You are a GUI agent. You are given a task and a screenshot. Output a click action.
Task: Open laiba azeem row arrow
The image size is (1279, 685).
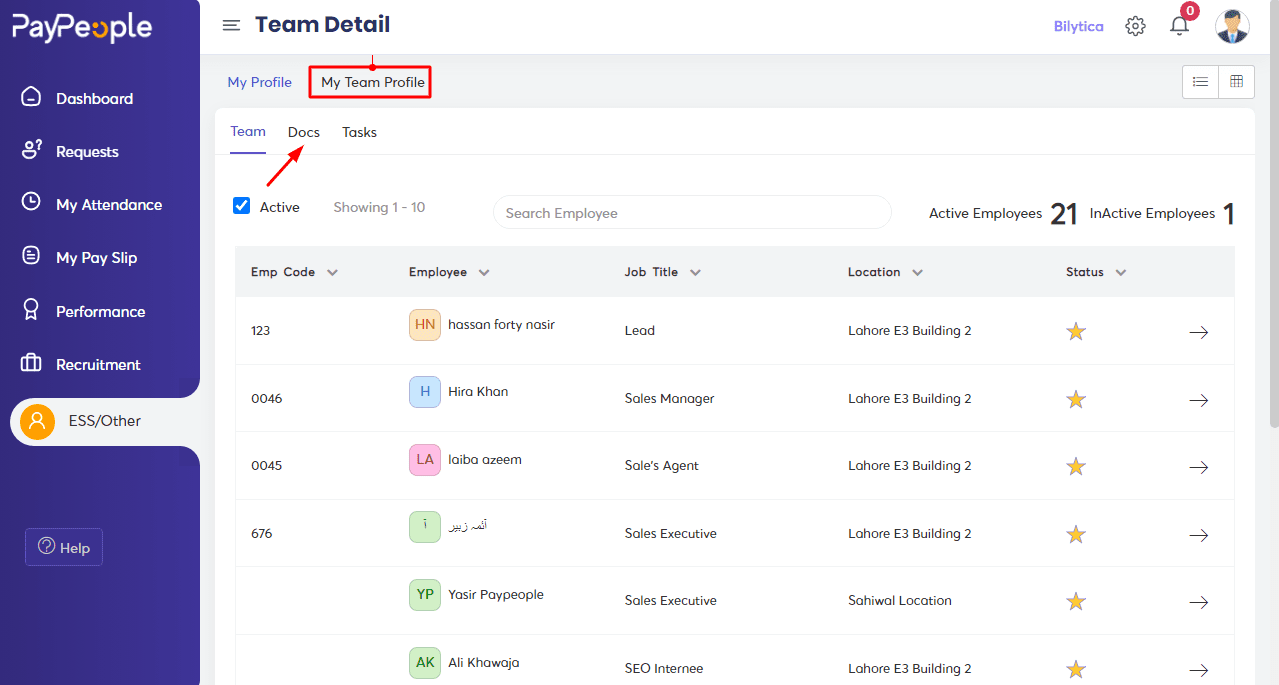pyautogui.click(x=1198, y=467)
